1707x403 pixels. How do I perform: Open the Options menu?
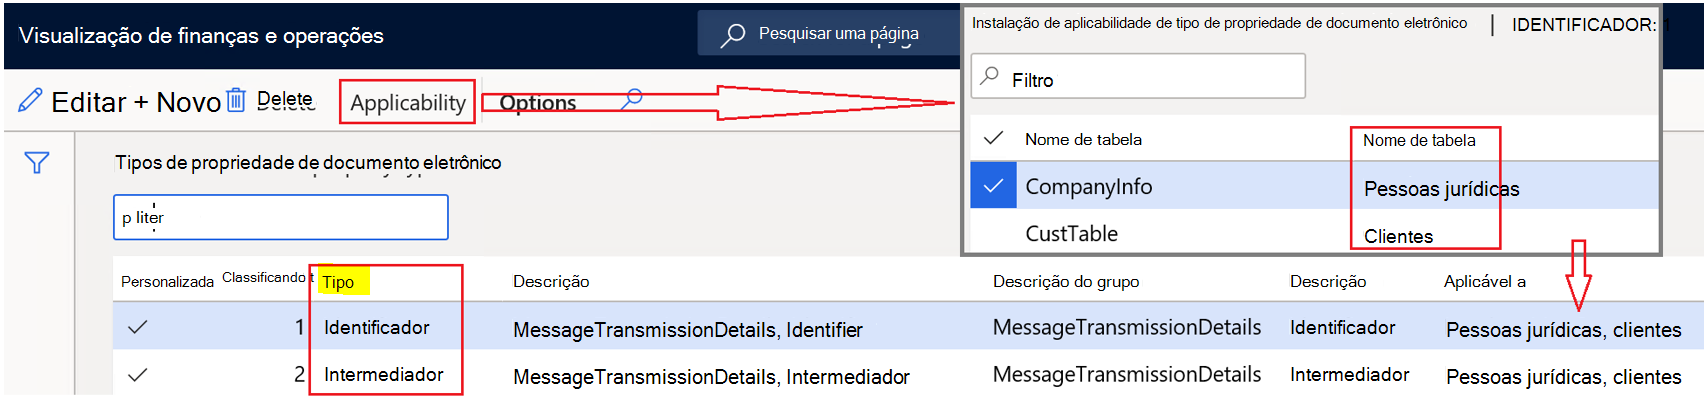(x=538, y=102)
